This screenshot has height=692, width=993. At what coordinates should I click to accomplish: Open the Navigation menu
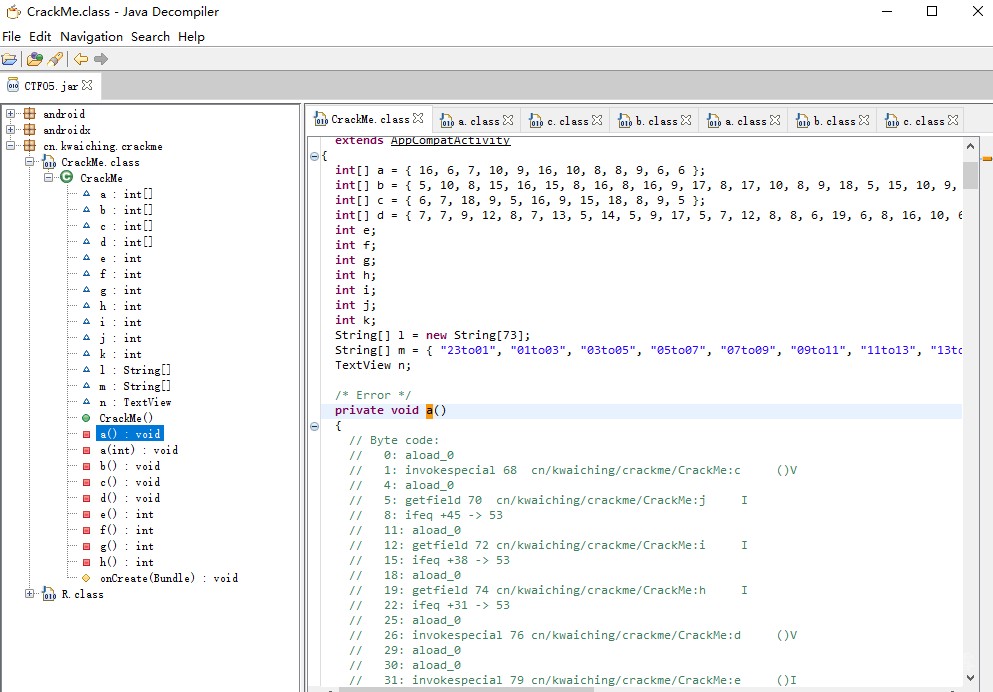pyautogui.click(x=91, y=37)
